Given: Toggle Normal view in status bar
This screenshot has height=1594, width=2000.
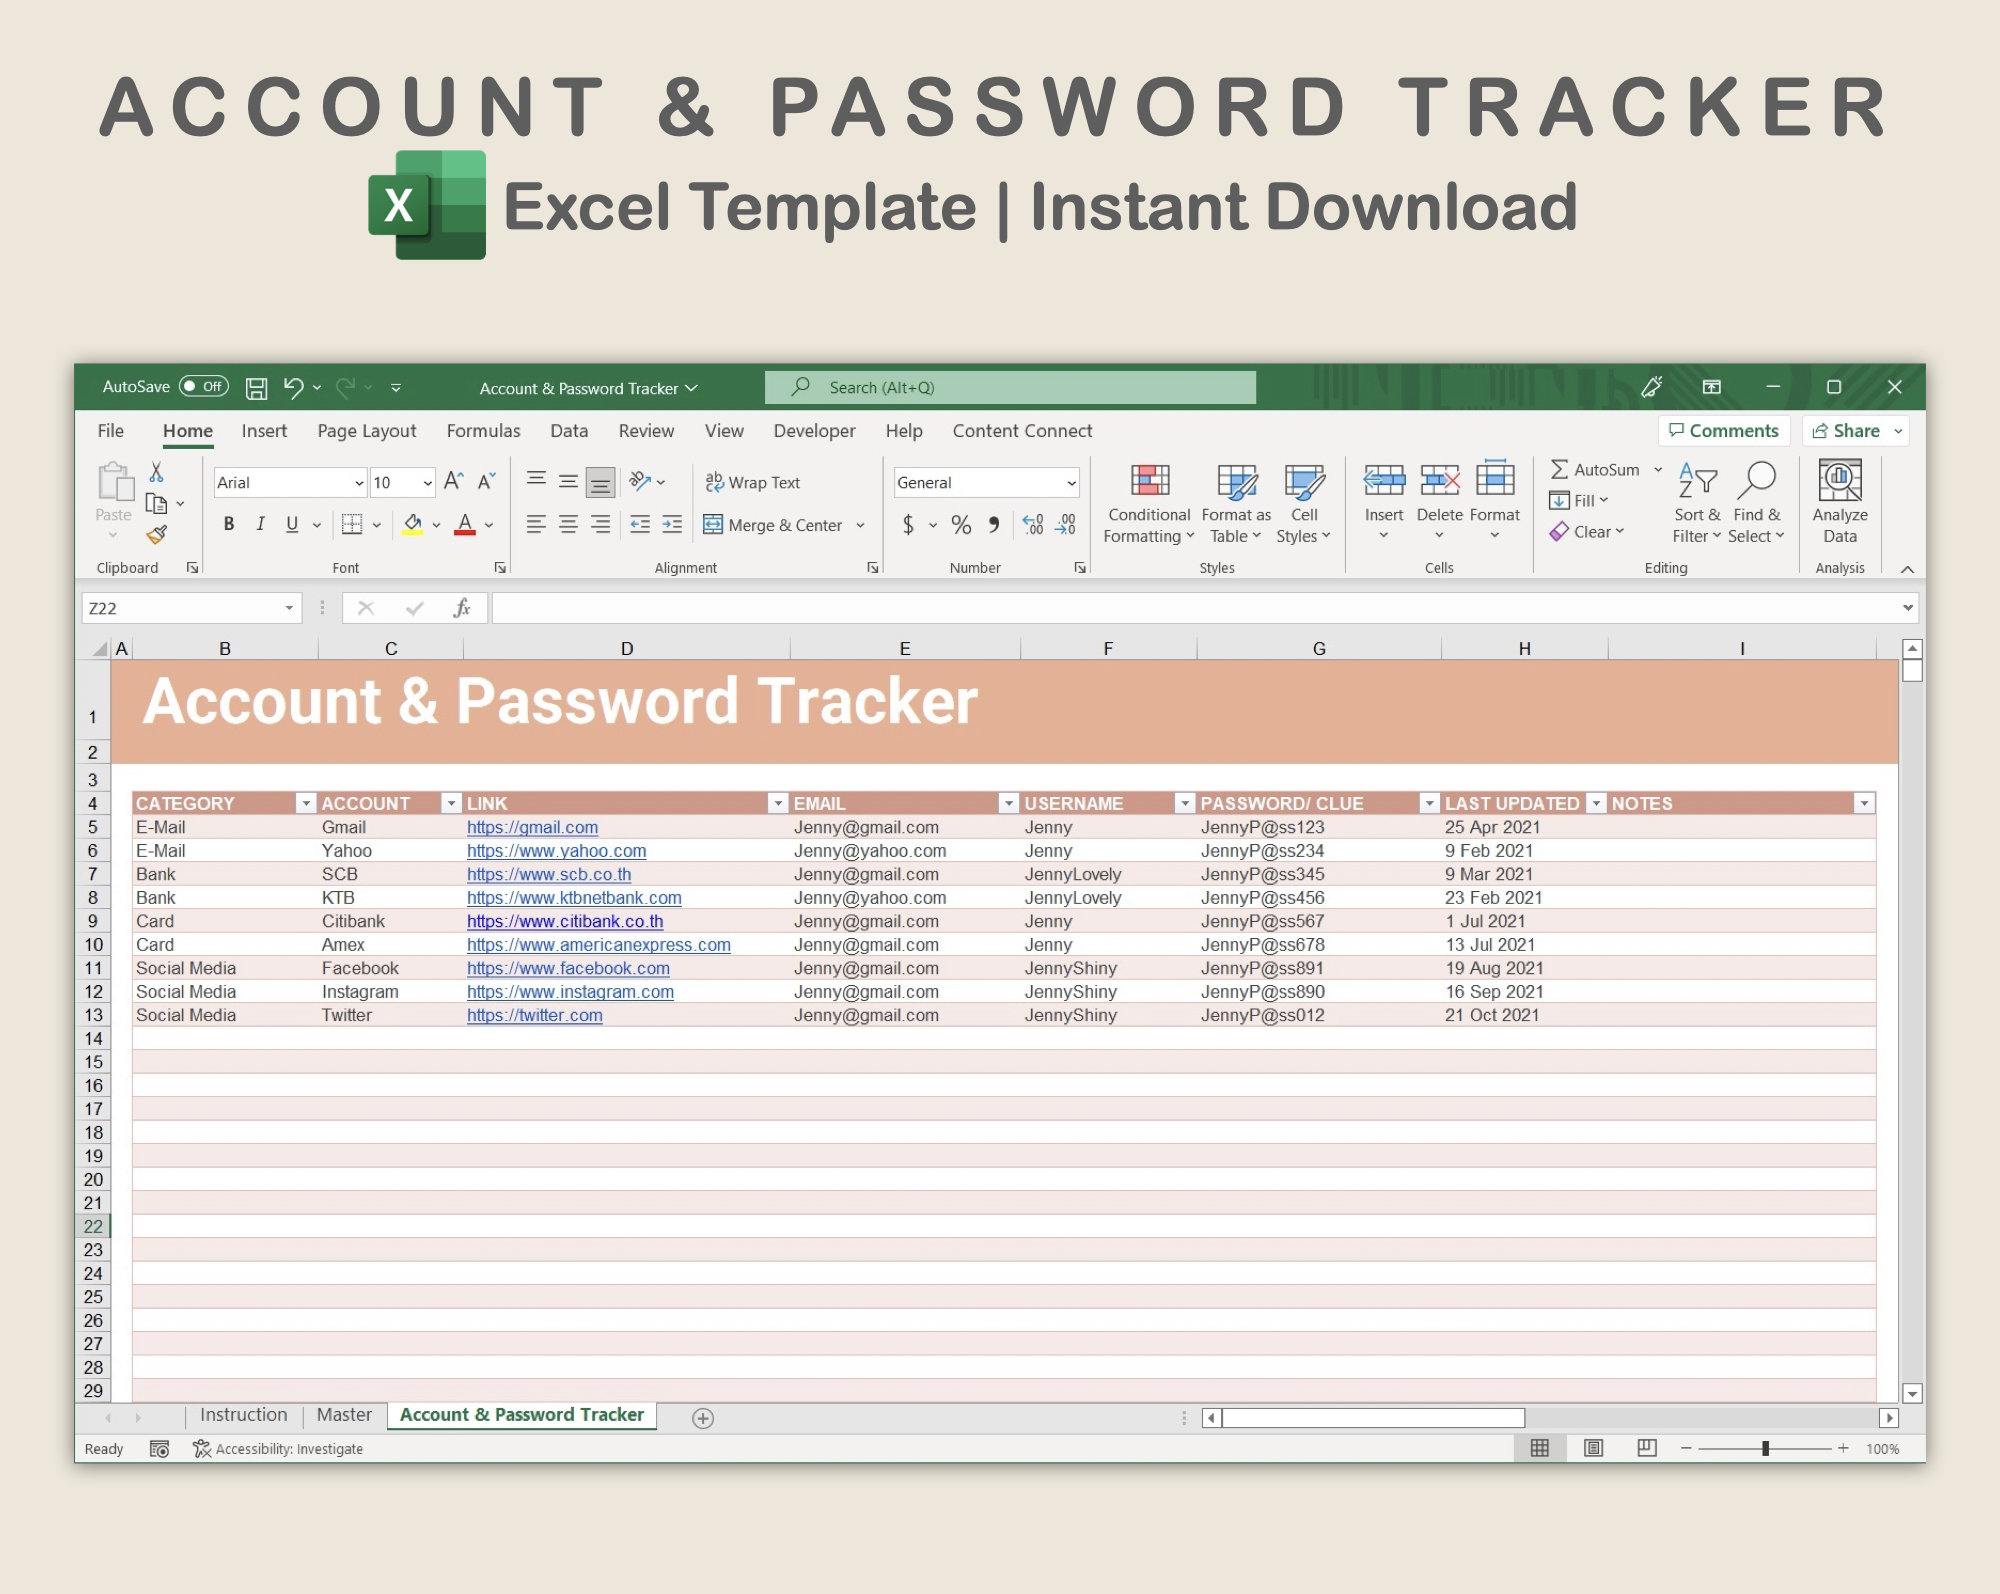Looking at the screenshot, I should [1540, 1448].
